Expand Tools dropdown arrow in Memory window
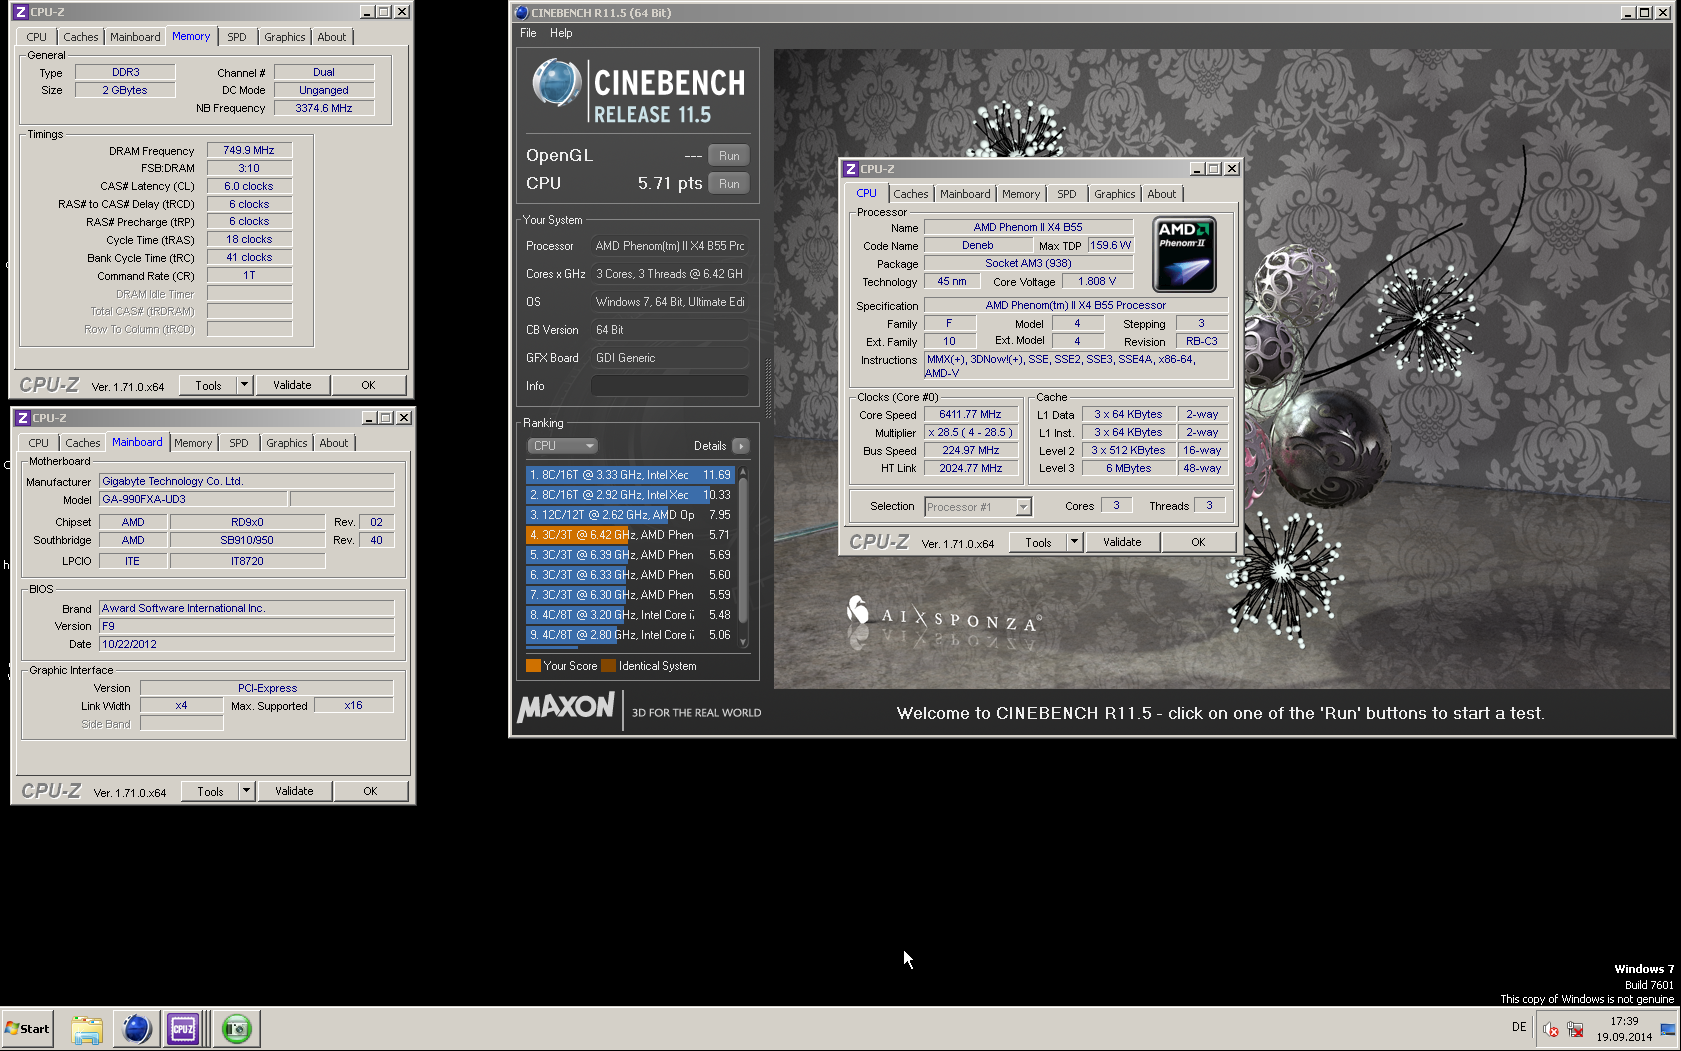The image size is (1681, 1051). (x=244, y=385)
